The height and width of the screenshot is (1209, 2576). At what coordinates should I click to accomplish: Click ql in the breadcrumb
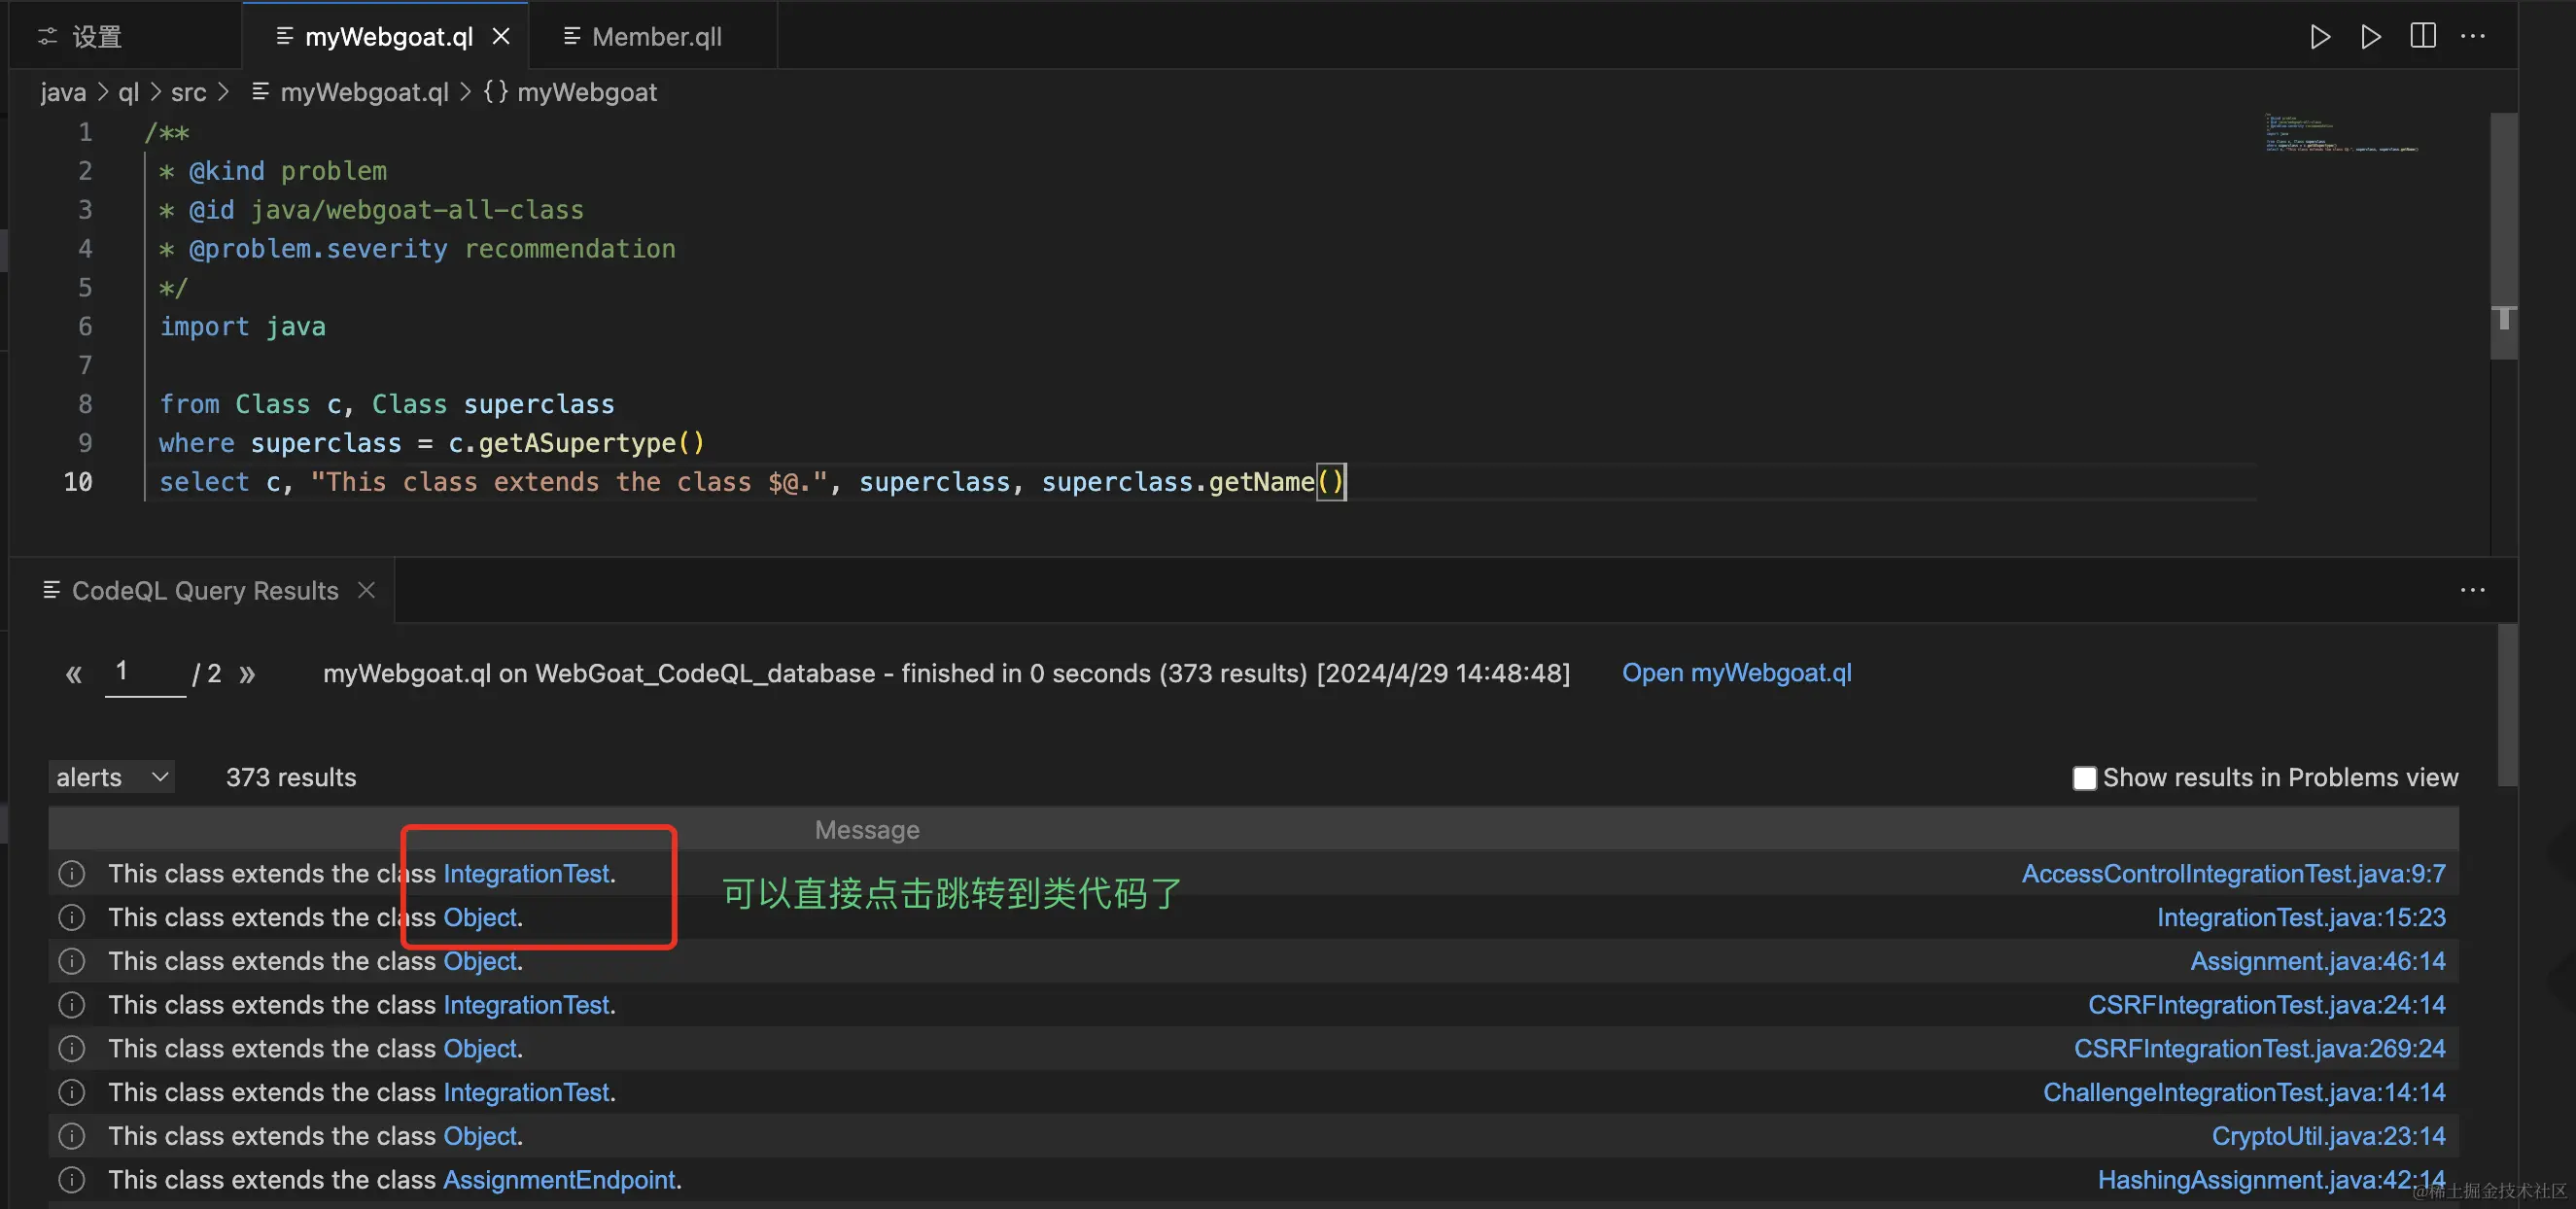(x=128, y=92)
